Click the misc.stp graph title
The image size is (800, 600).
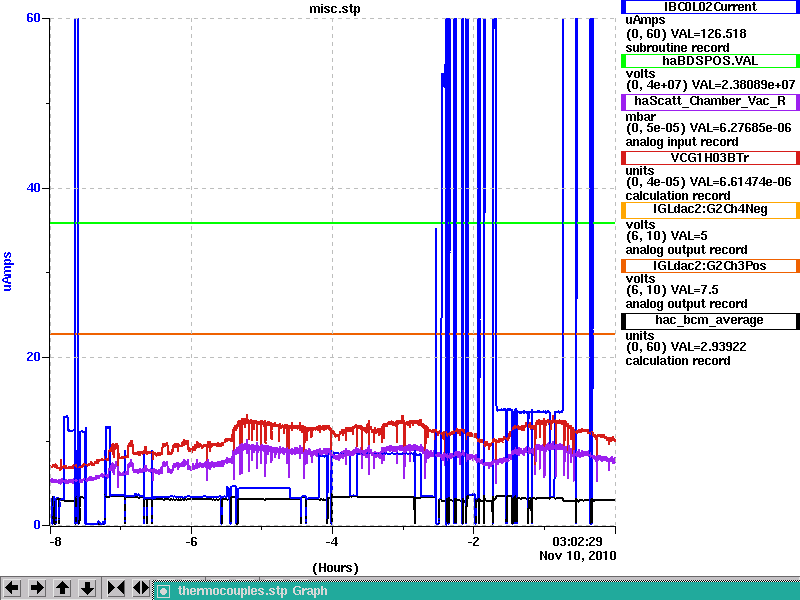pyautogui.click(x=335, y=9)
